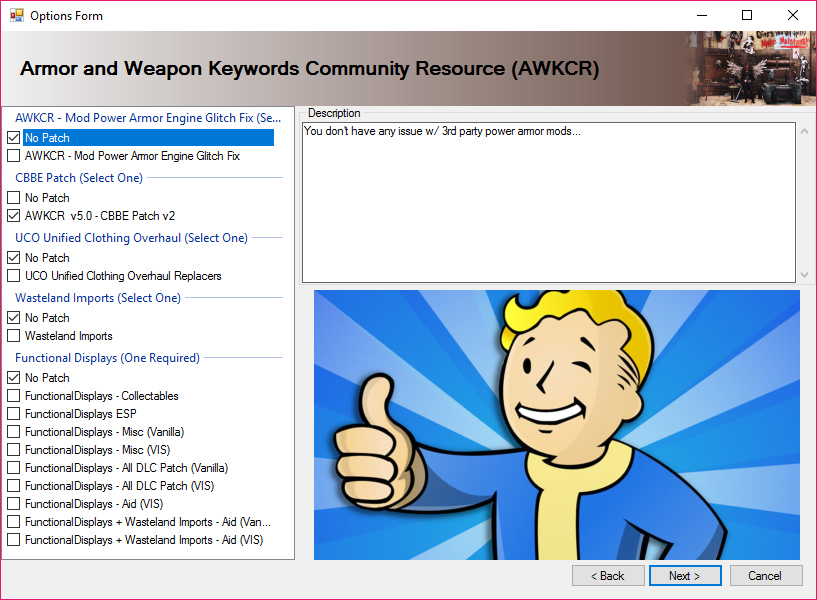817x600 pixels.
Task: Click the Wasteland Imports (Select One) header
Action: (98, 298)
